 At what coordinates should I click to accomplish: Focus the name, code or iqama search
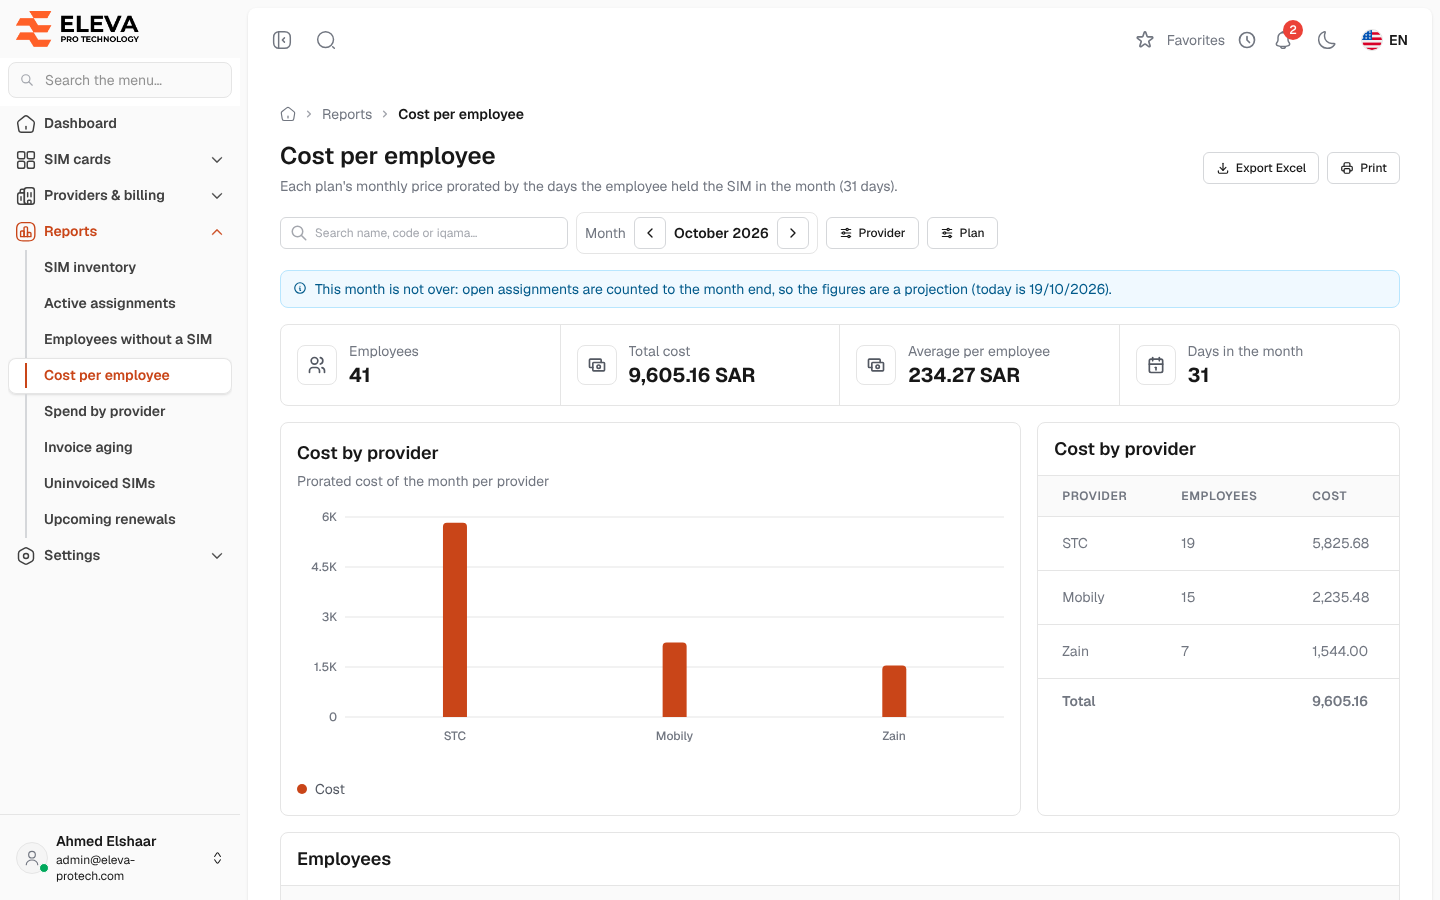pos(424,233)
